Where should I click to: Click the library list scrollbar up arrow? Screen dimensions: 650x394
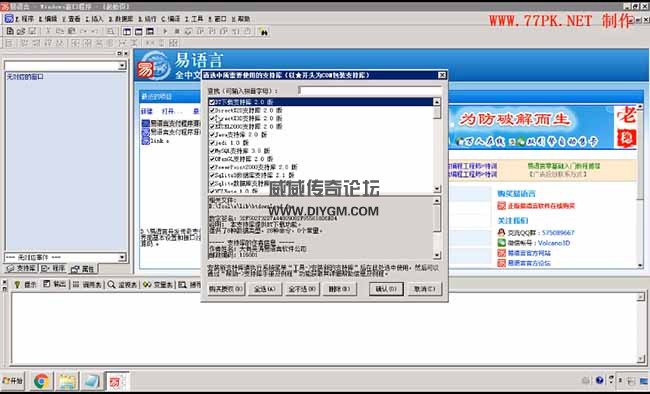pos(437,102)
